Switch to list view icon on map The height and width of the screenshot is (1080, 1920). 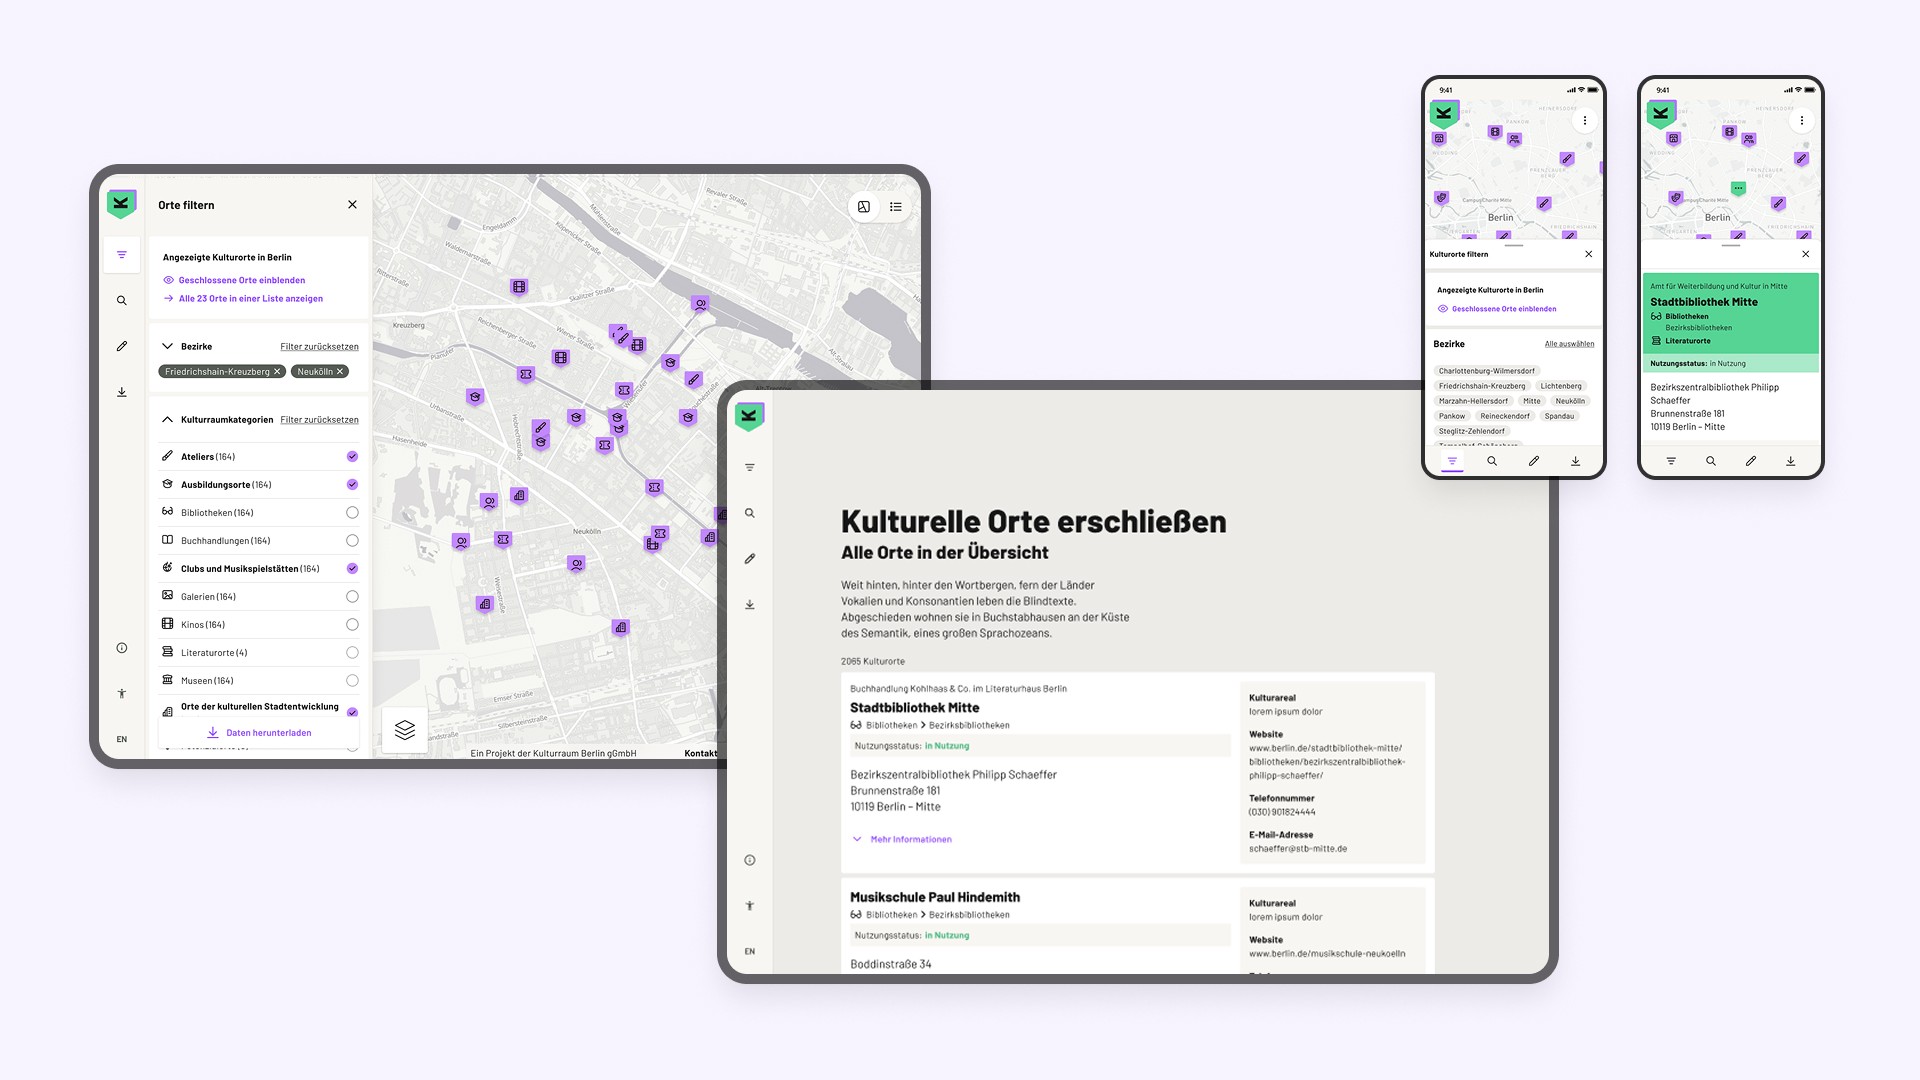pyautogui.click(x=896, y=207)
